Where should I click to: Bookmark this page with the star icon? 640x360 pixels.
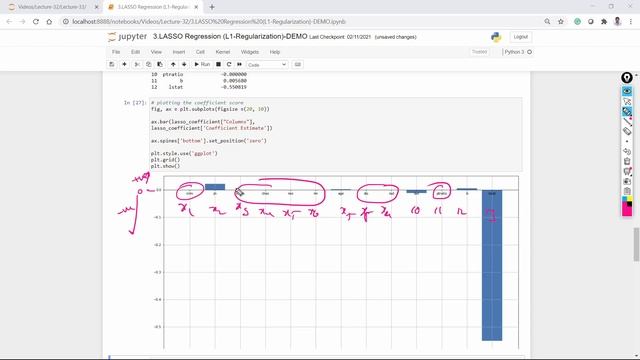click(561, 22)
